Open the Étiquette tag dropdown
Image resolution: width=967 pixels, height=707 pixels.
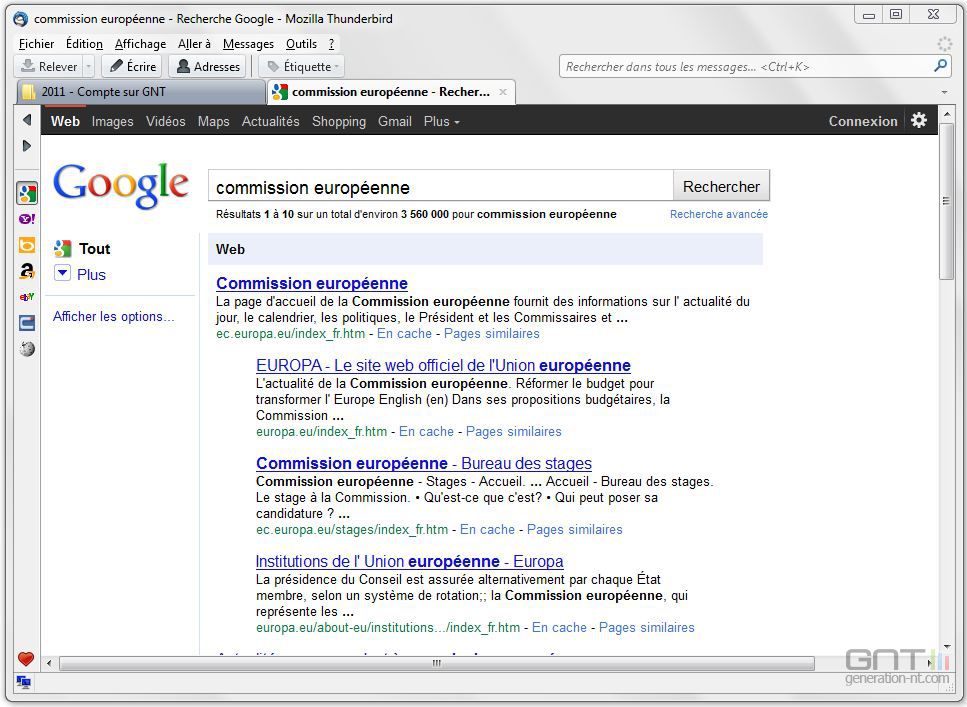pos(302,66)
